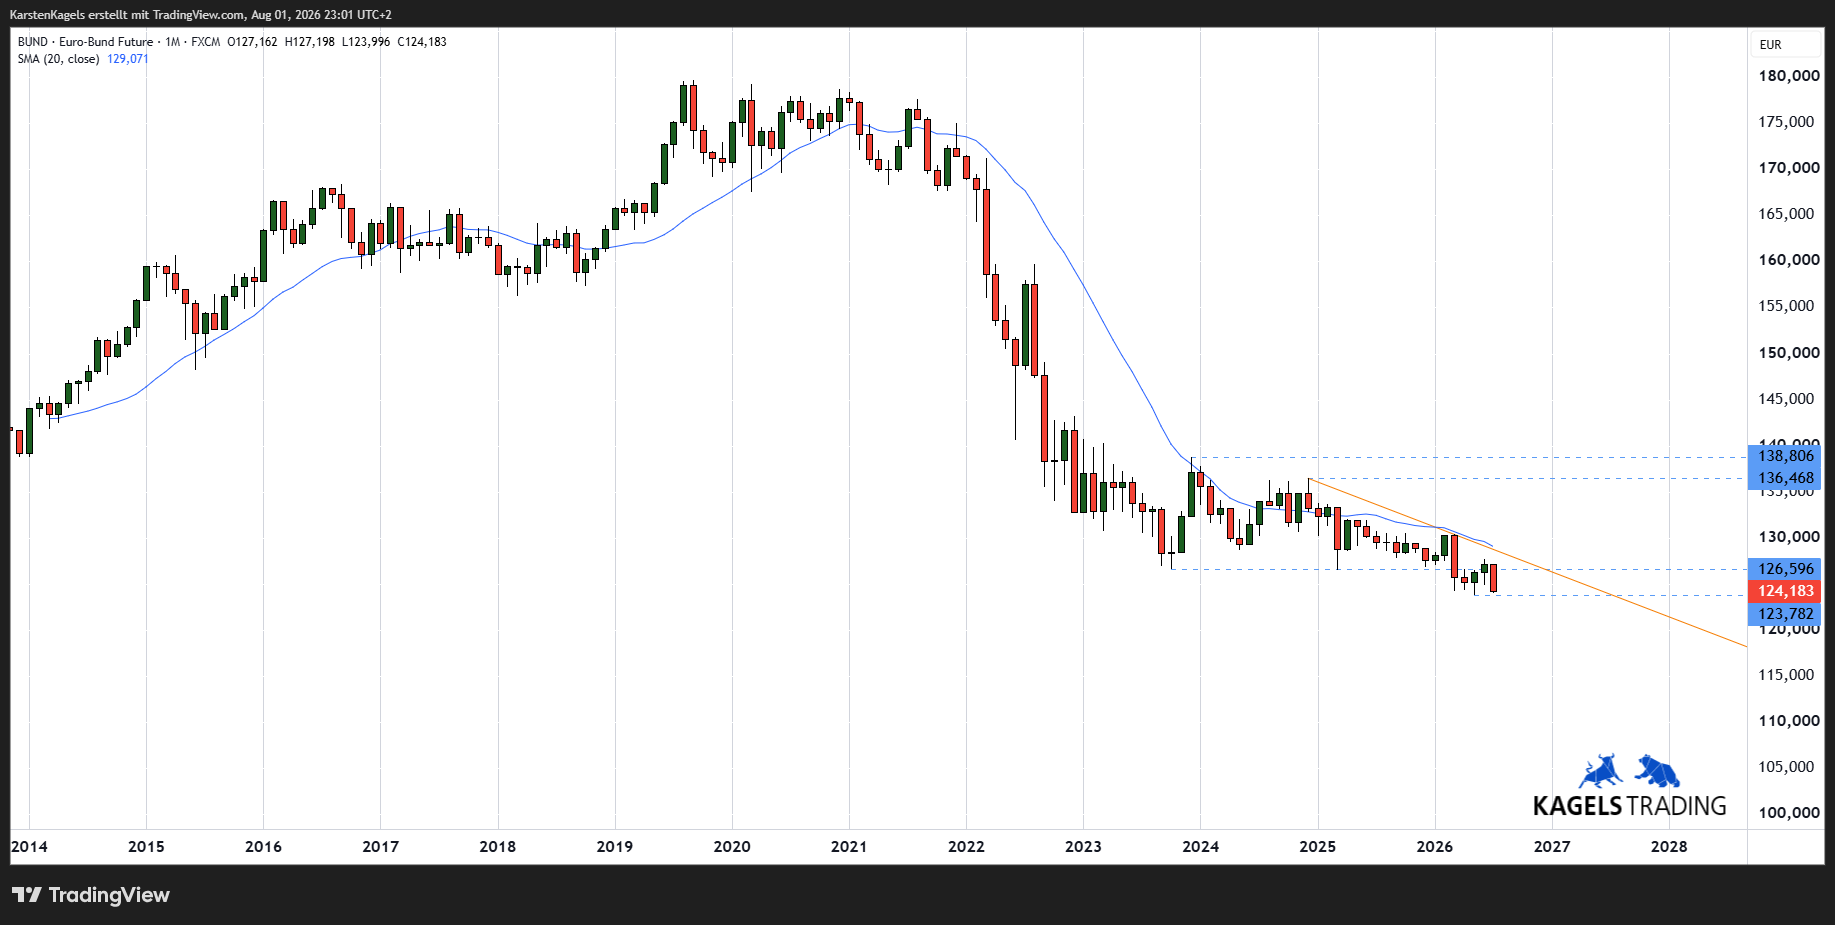
Task: Click the FXCM exchange label in header
Action: [x=205, y=42]
